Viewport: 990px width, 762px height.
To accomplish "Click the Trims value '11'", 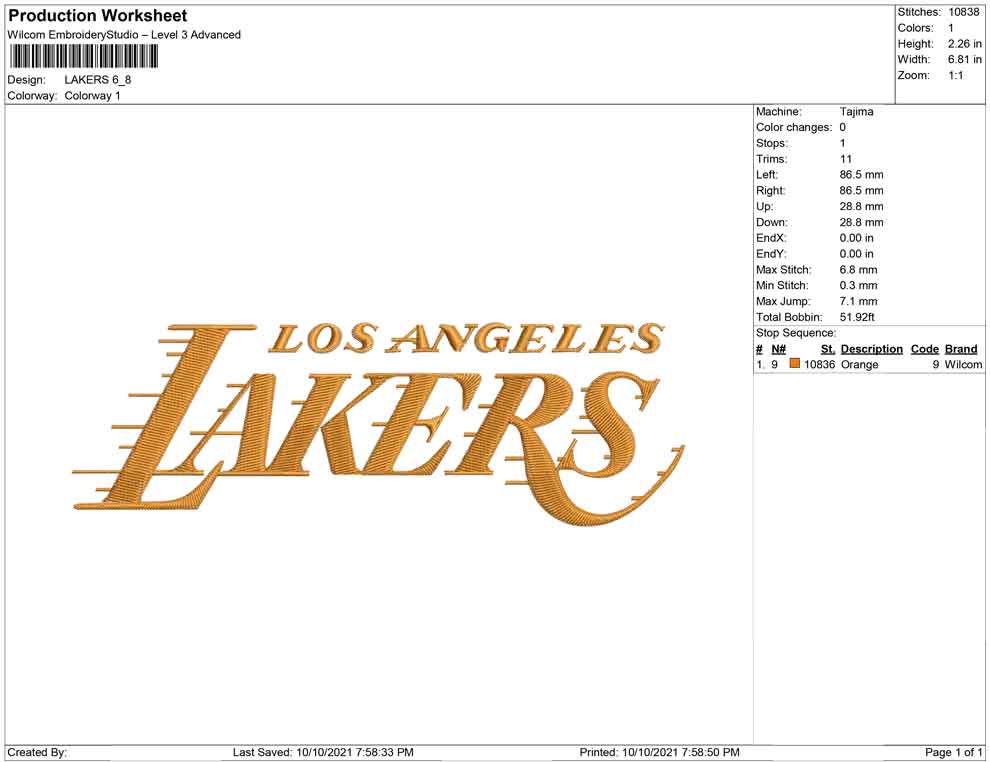I will click(x=845, y=159).
